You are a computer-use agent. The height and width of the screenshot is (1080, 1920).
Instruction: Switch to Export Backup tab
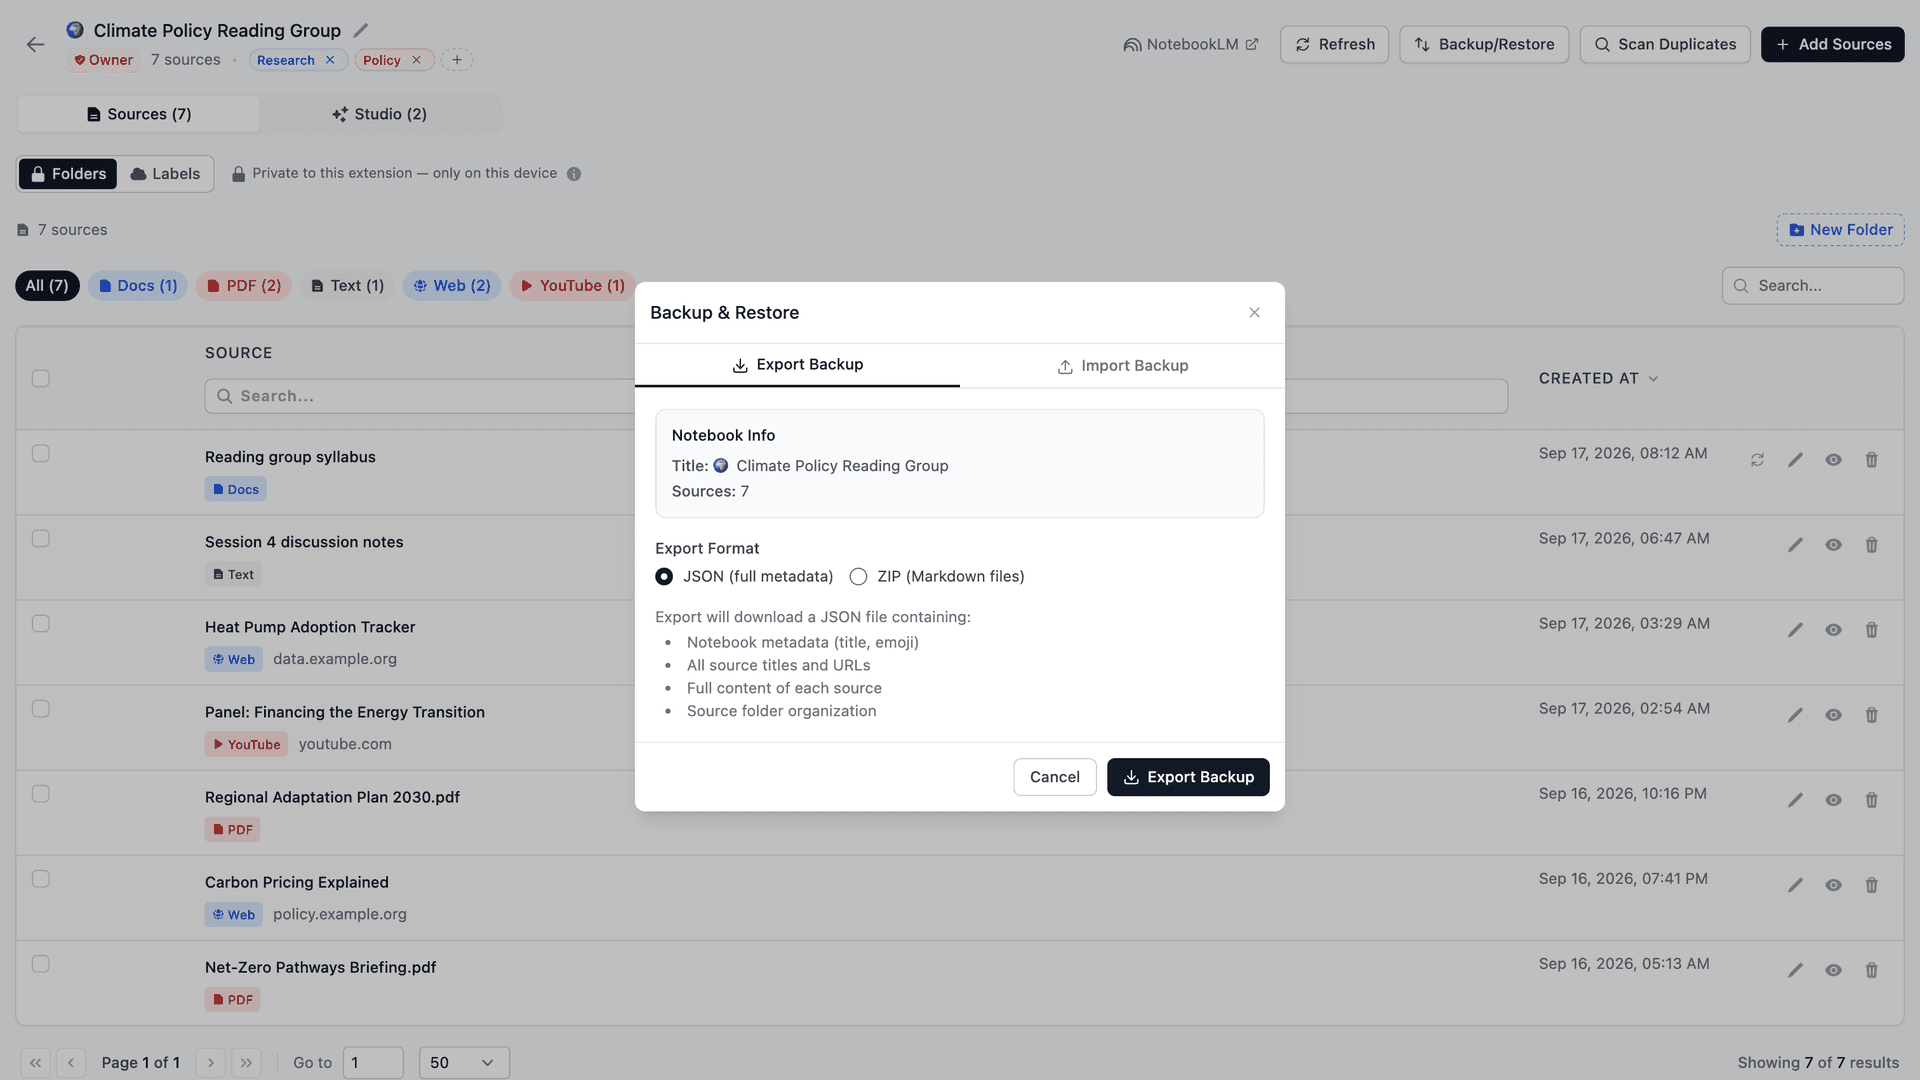(x=797, y=365)
